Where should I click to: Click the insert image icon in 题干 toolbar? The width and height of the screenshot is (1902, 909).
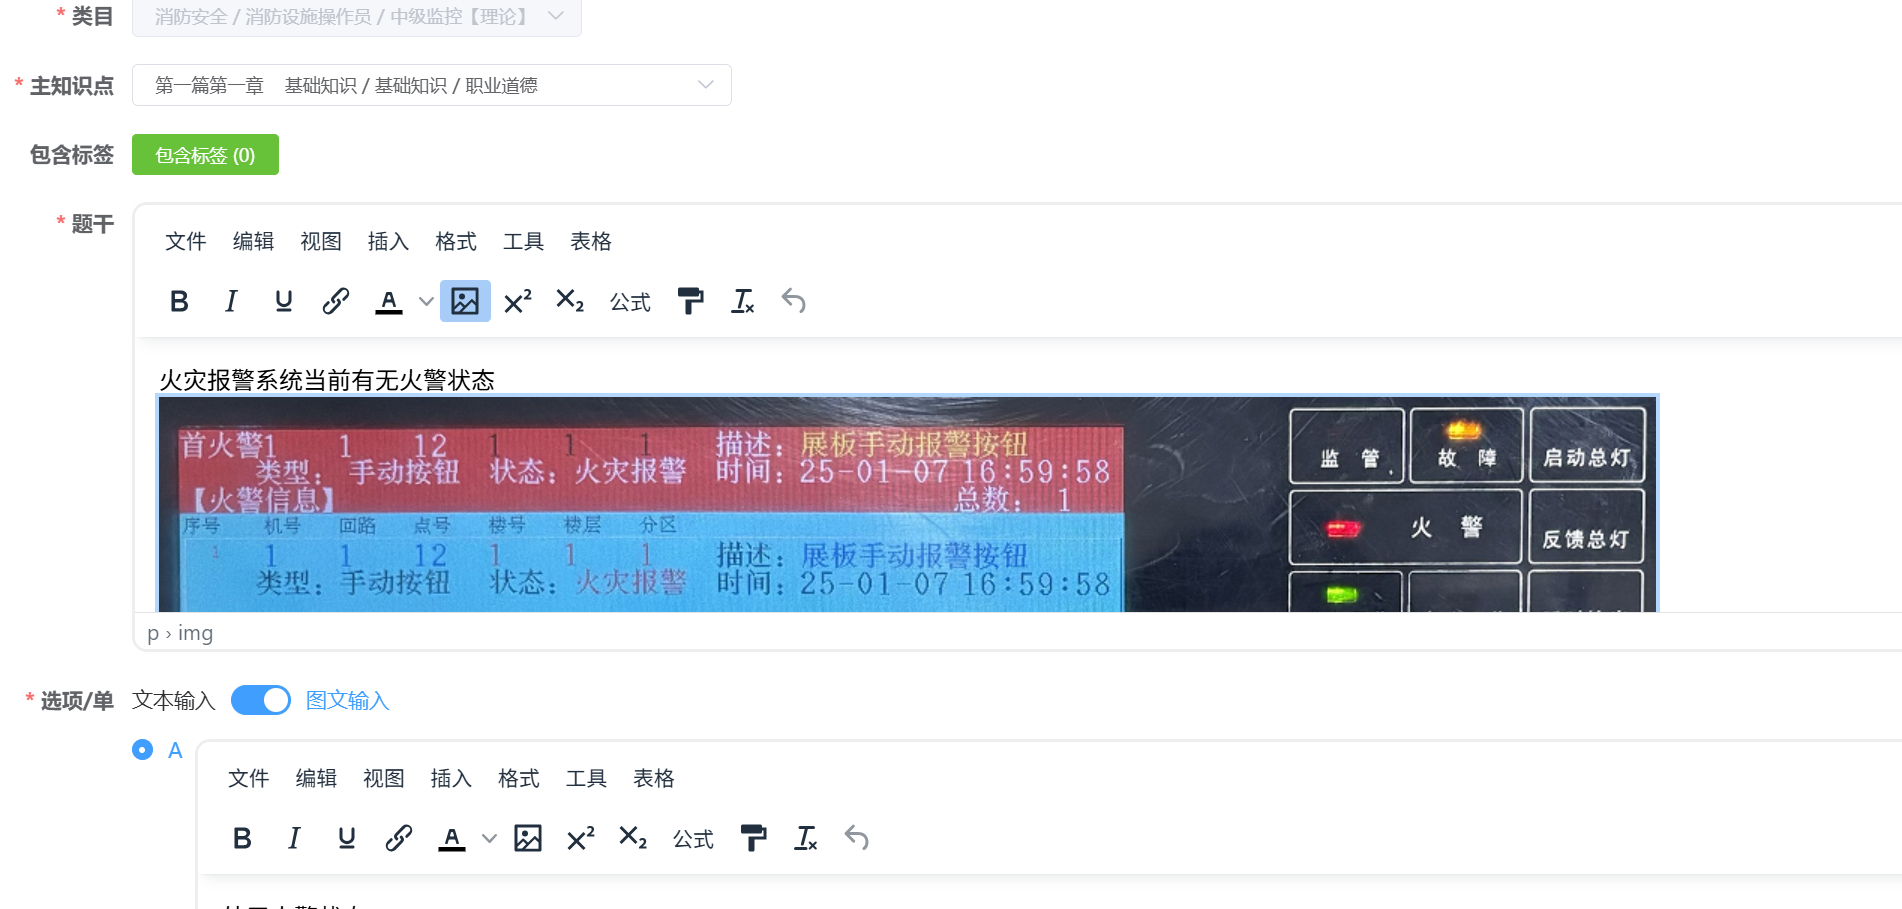(x=465, y=301)
